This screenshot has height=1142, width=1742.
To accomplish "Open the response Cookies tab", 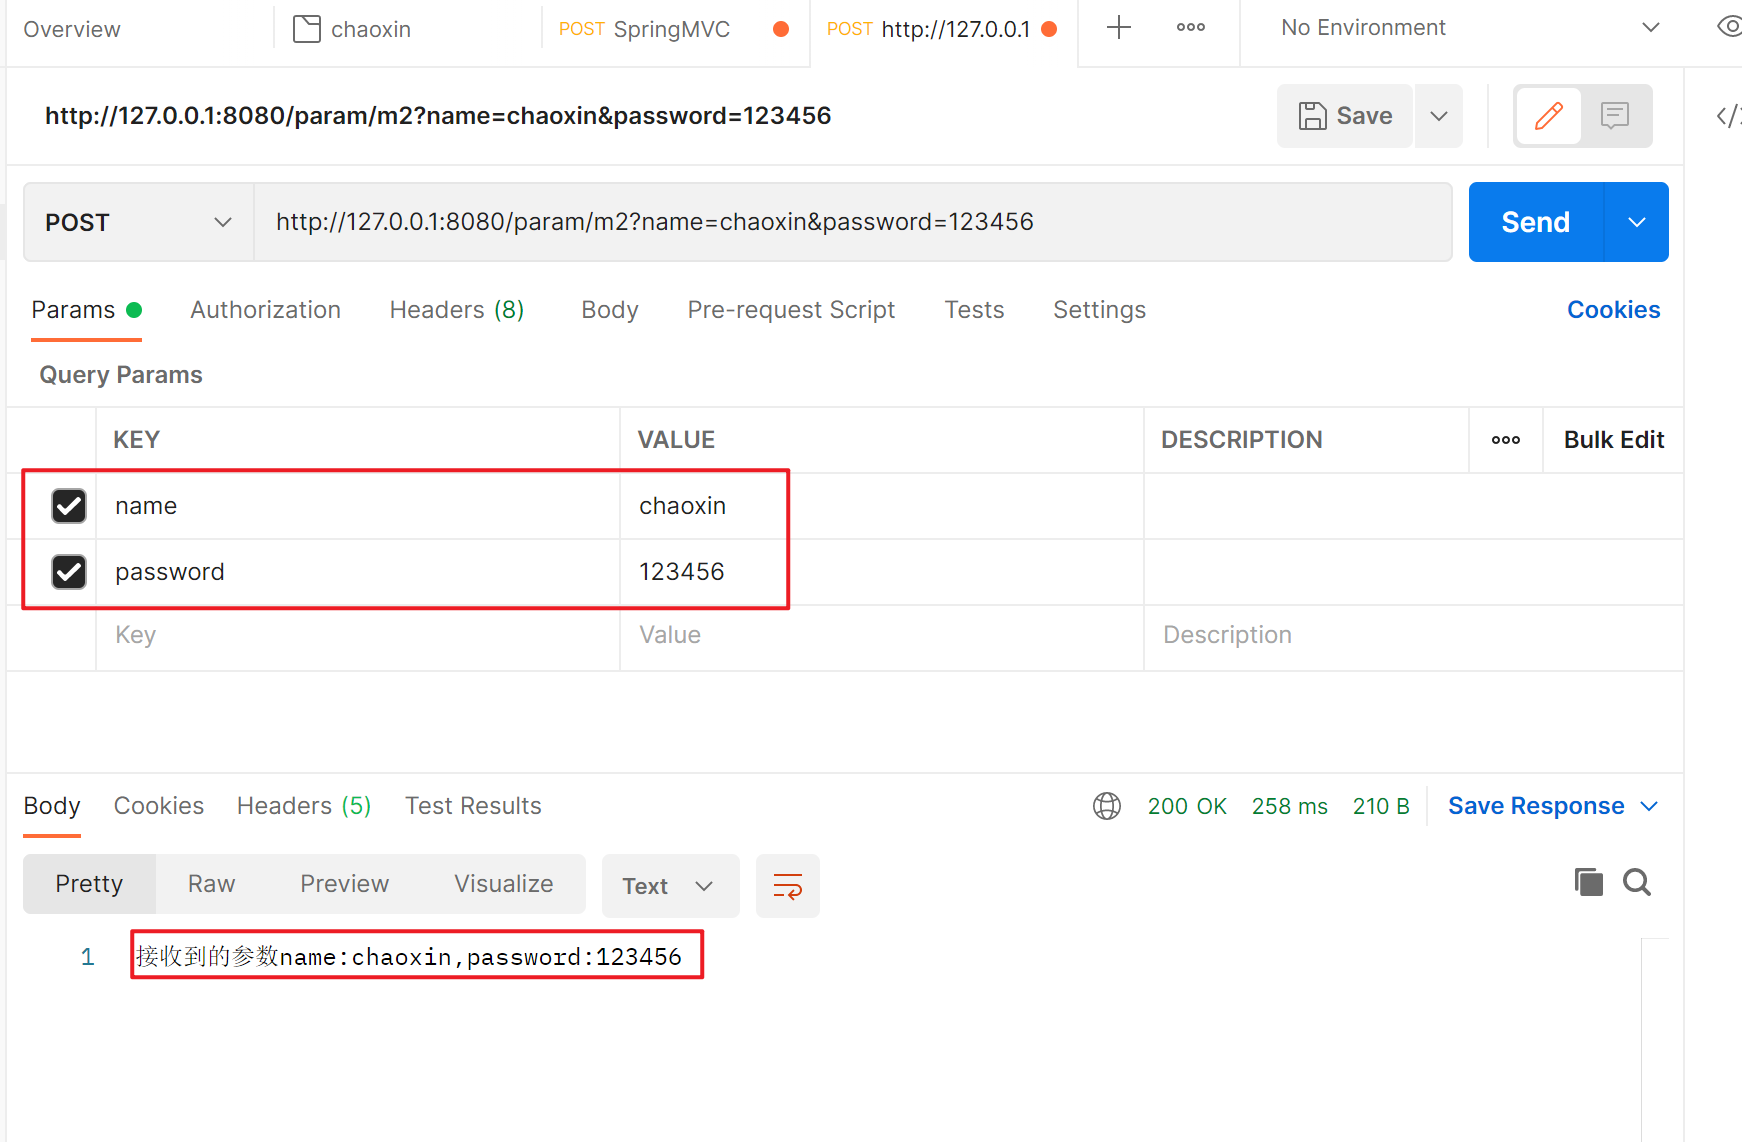I will [159, 806].
